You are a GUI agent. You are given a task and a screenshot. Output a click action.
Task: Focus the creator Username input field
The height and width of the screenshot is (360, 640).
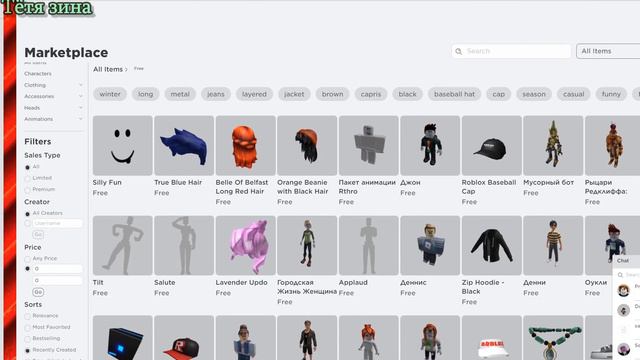[x=58, y=223]
